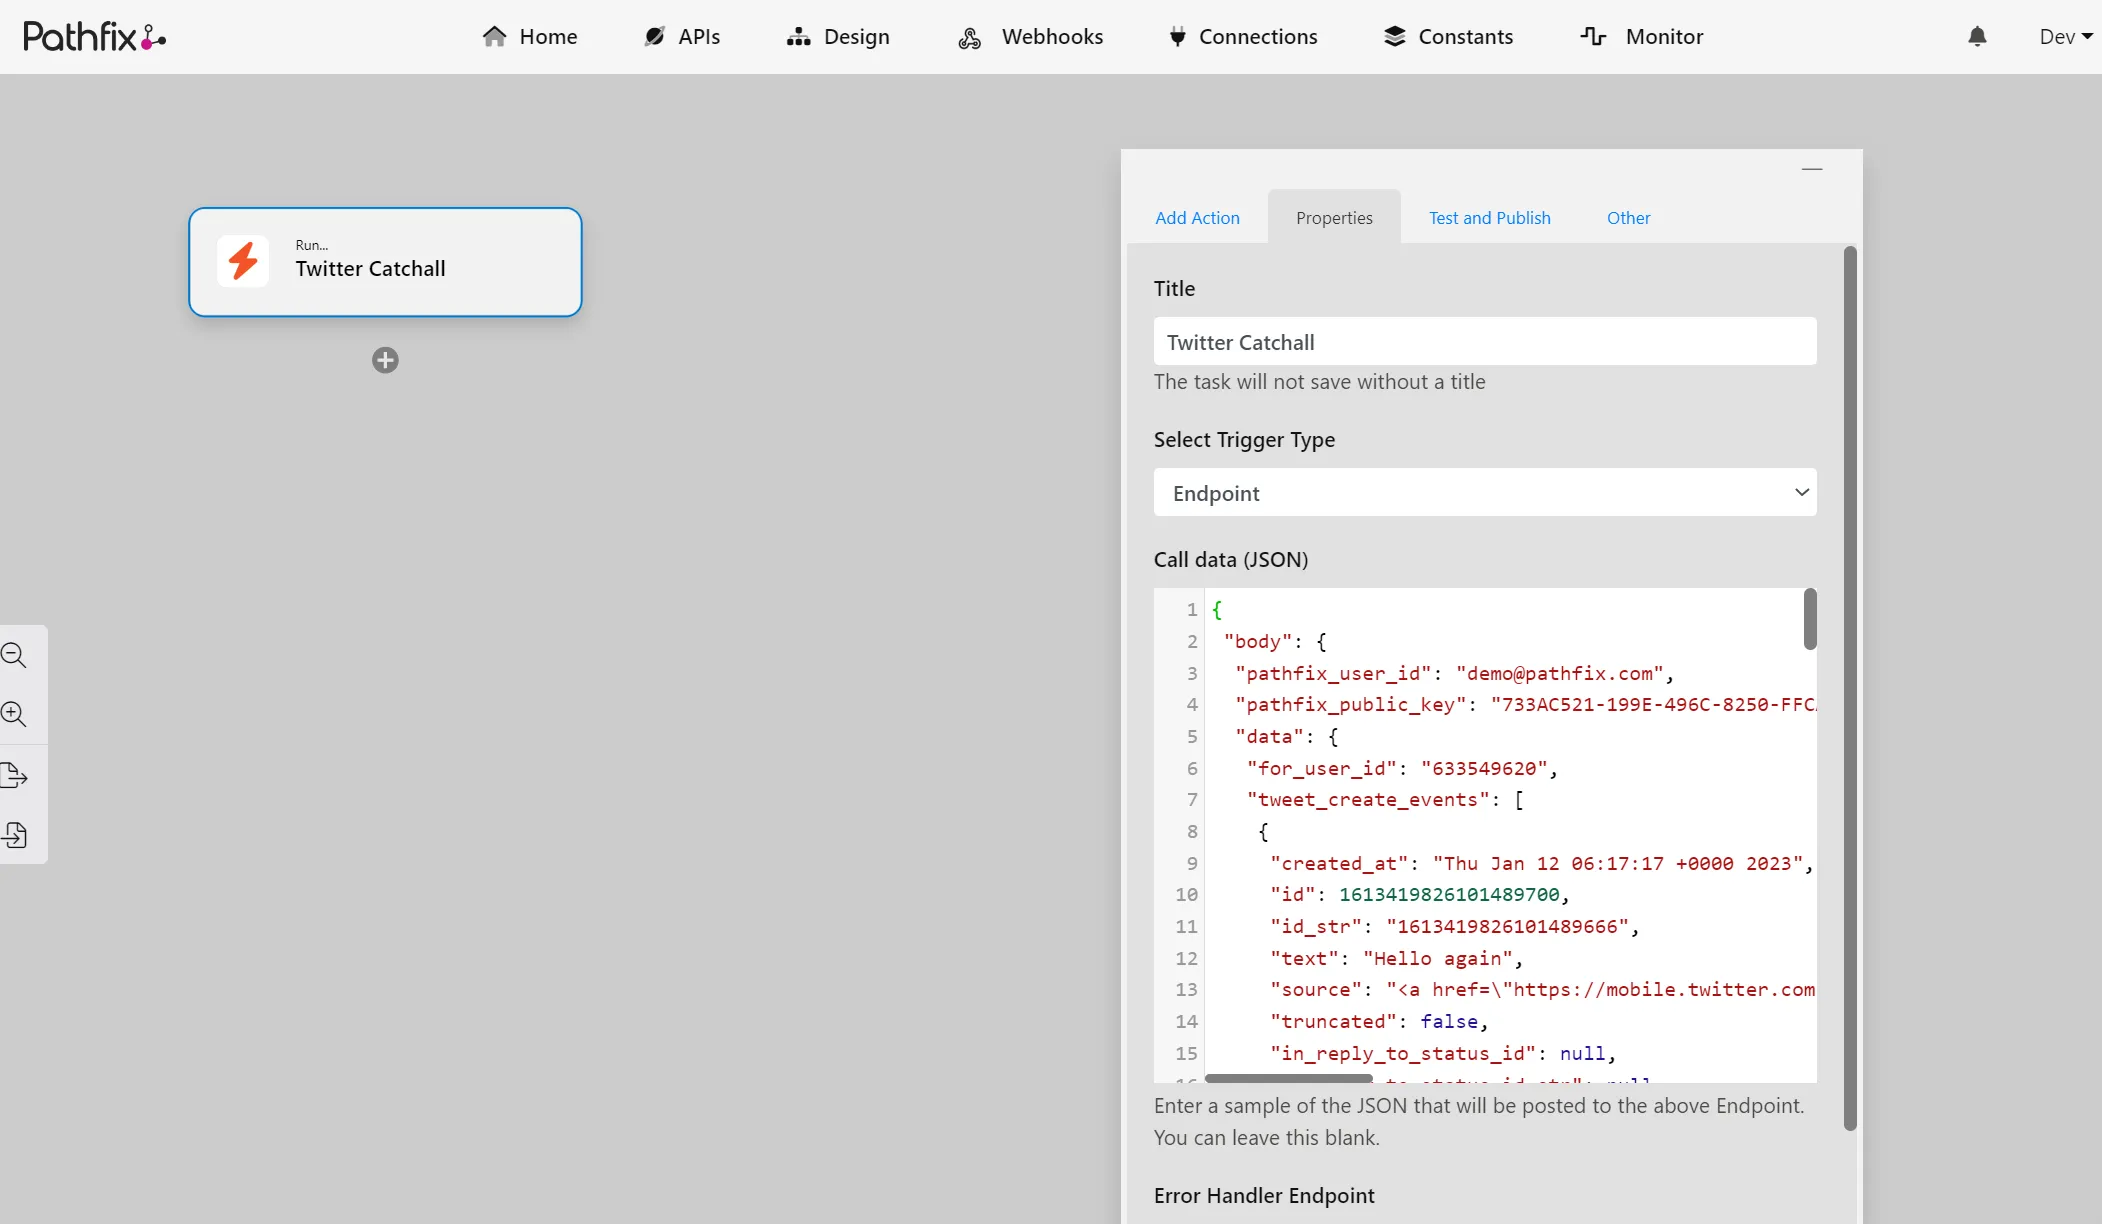This screenshot has height=1224, width=2102.
Task: Switch to Add Action tab
Action: coord(1197,218)
